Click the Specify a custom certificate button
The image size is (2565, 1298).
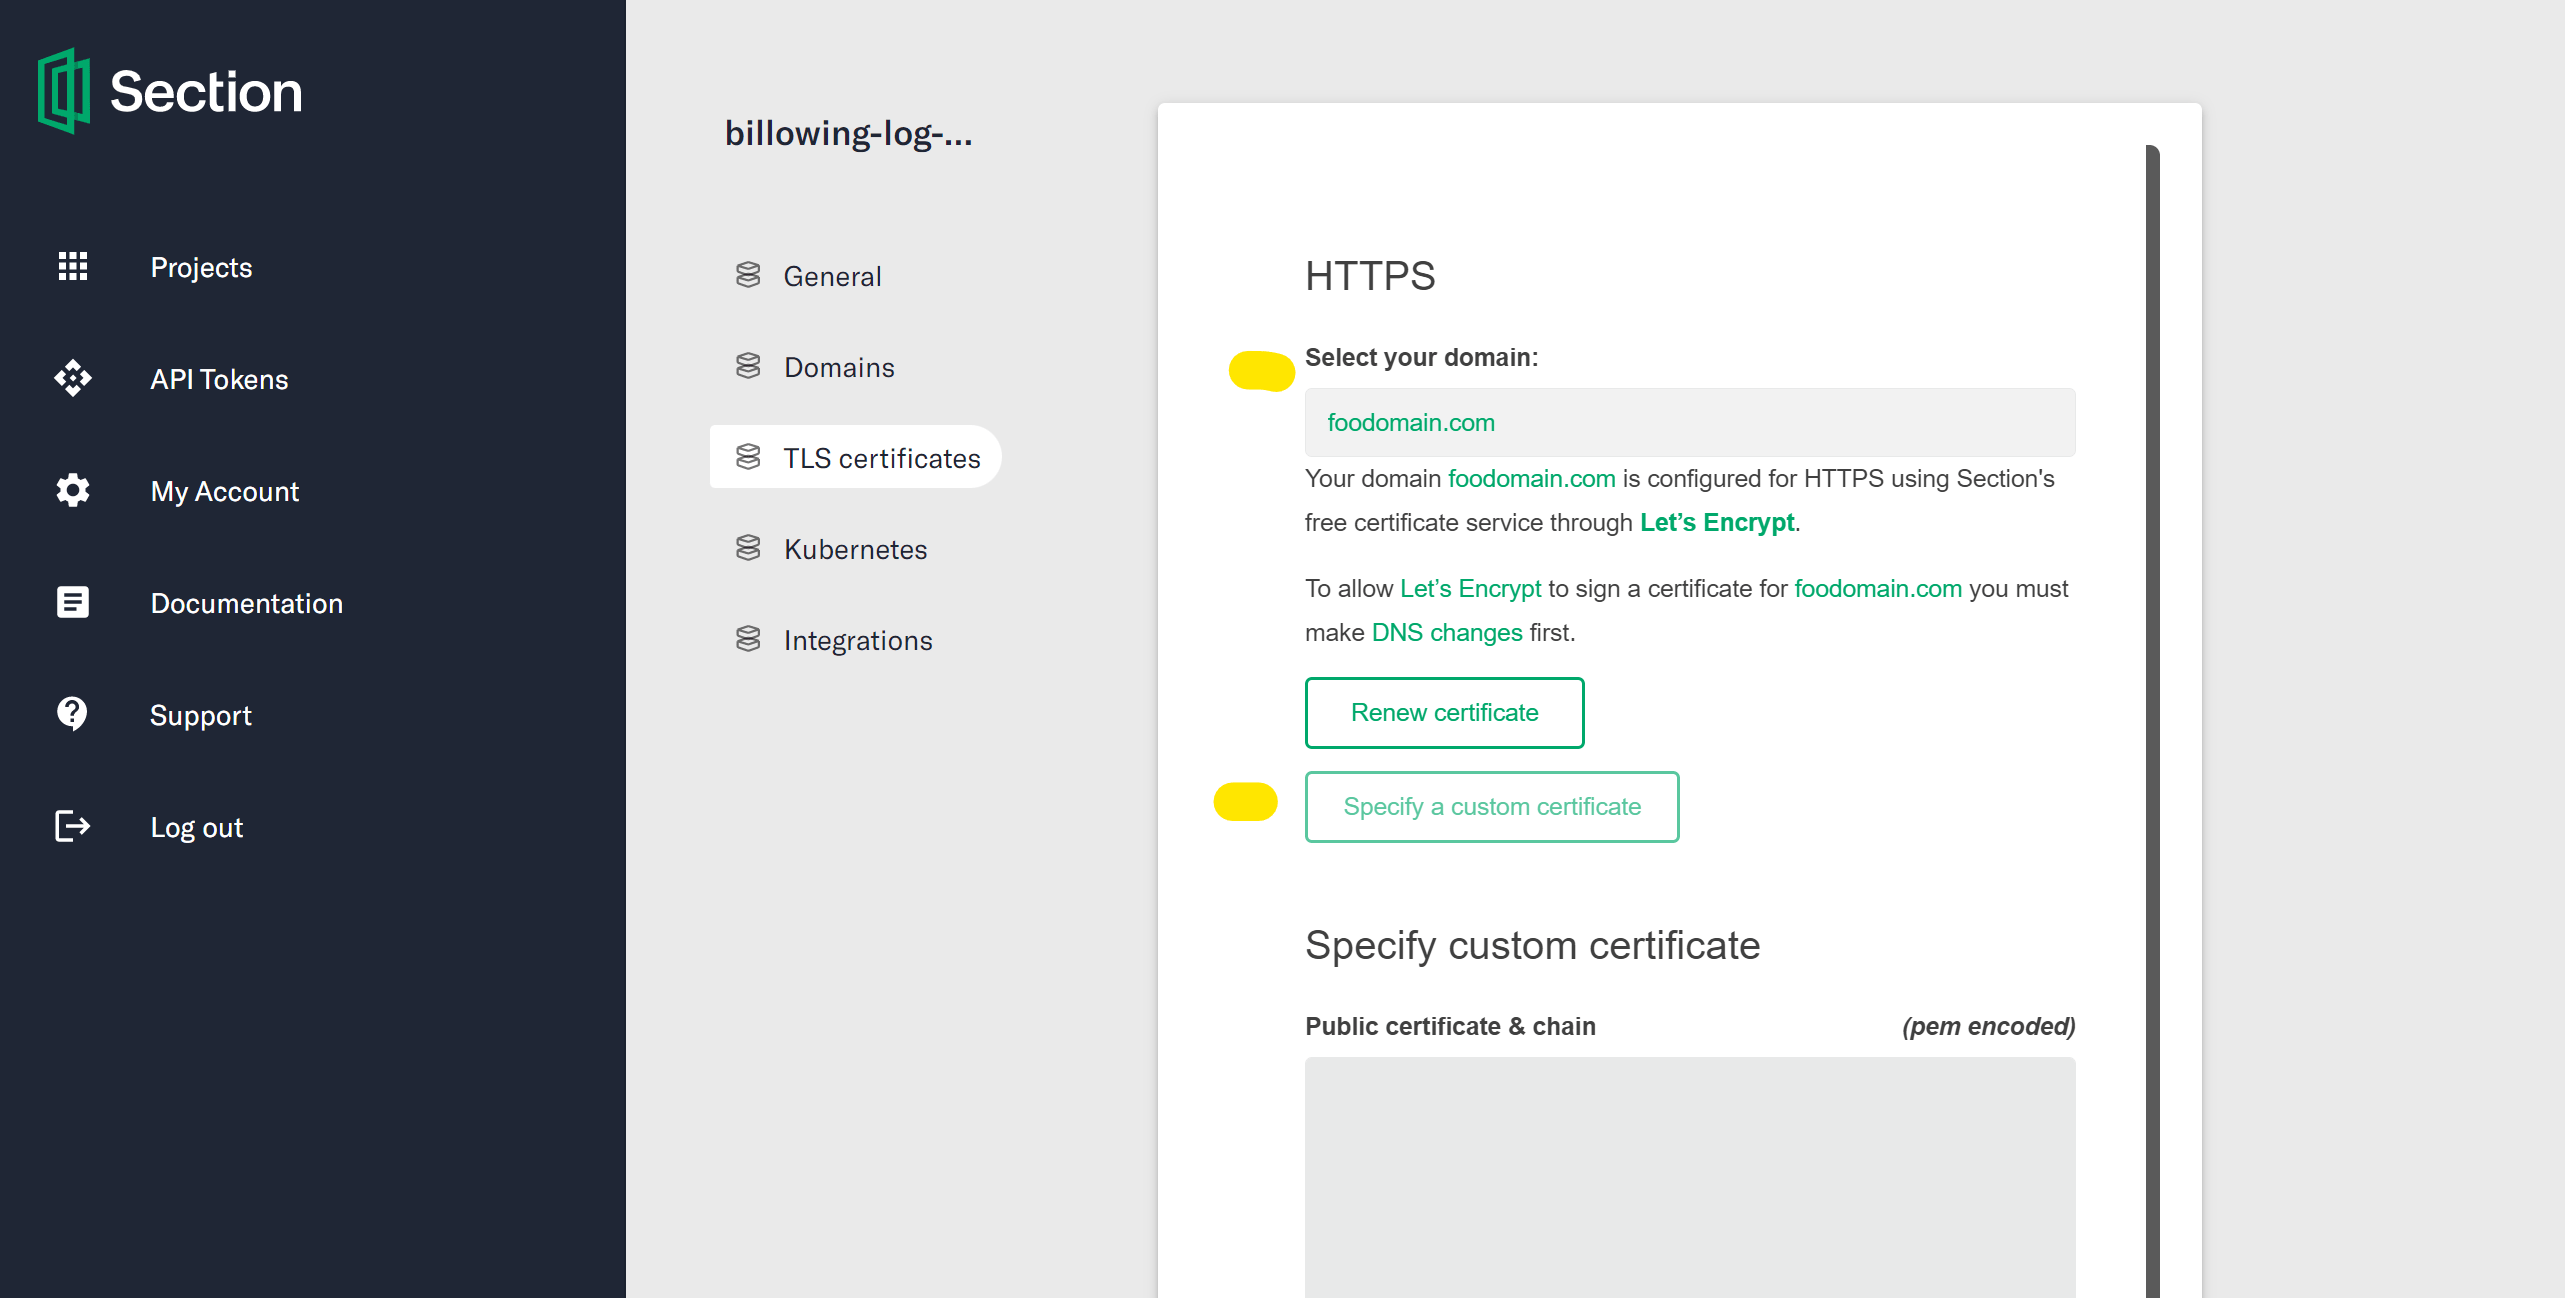pyautogui.click(x=1489, y=806)
